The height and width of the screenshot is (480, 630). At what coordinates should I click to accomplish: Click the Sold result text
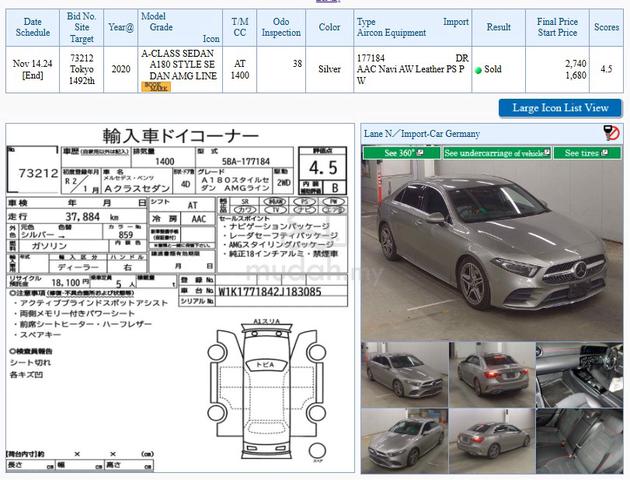[x=493, y=69]
